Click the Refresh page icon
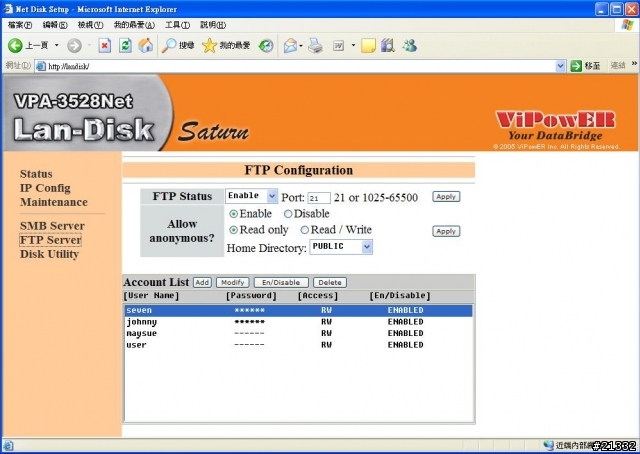Image resolution: width=640 pixels, height=454 pixels. [x=125, y=45]
